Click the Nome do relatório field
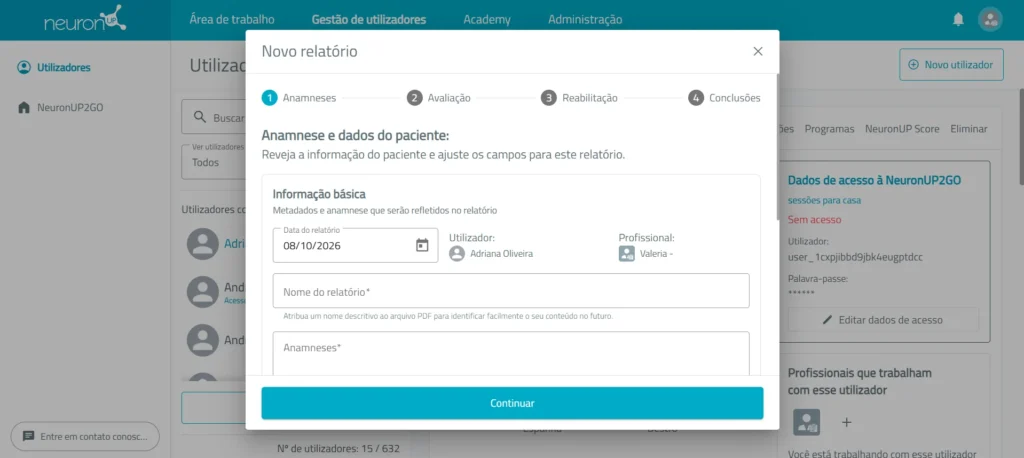1024x458 pixels. click(511, 291)
